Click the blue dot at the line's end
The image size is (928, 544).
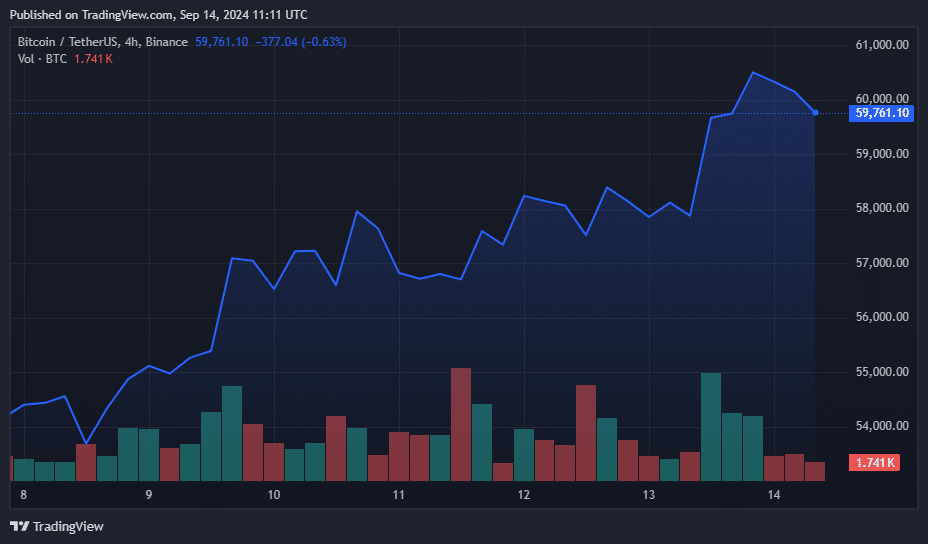815,112
